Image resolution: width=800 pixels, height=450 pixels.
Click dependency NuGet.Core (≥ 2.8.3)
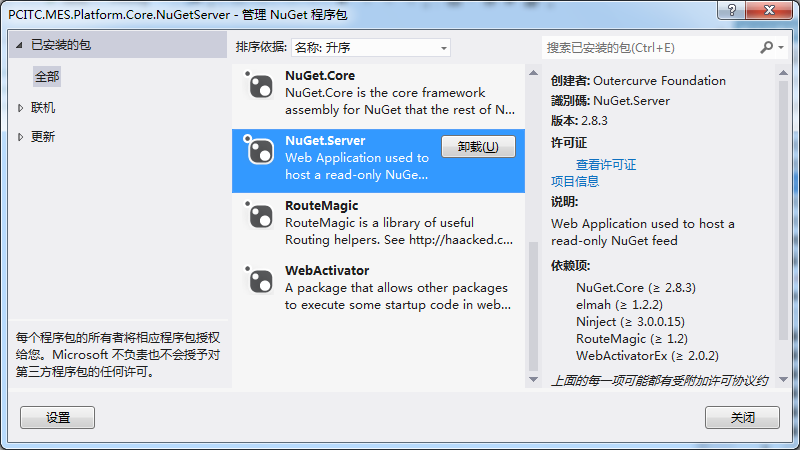pyautogui.click(x=636, y=287)
